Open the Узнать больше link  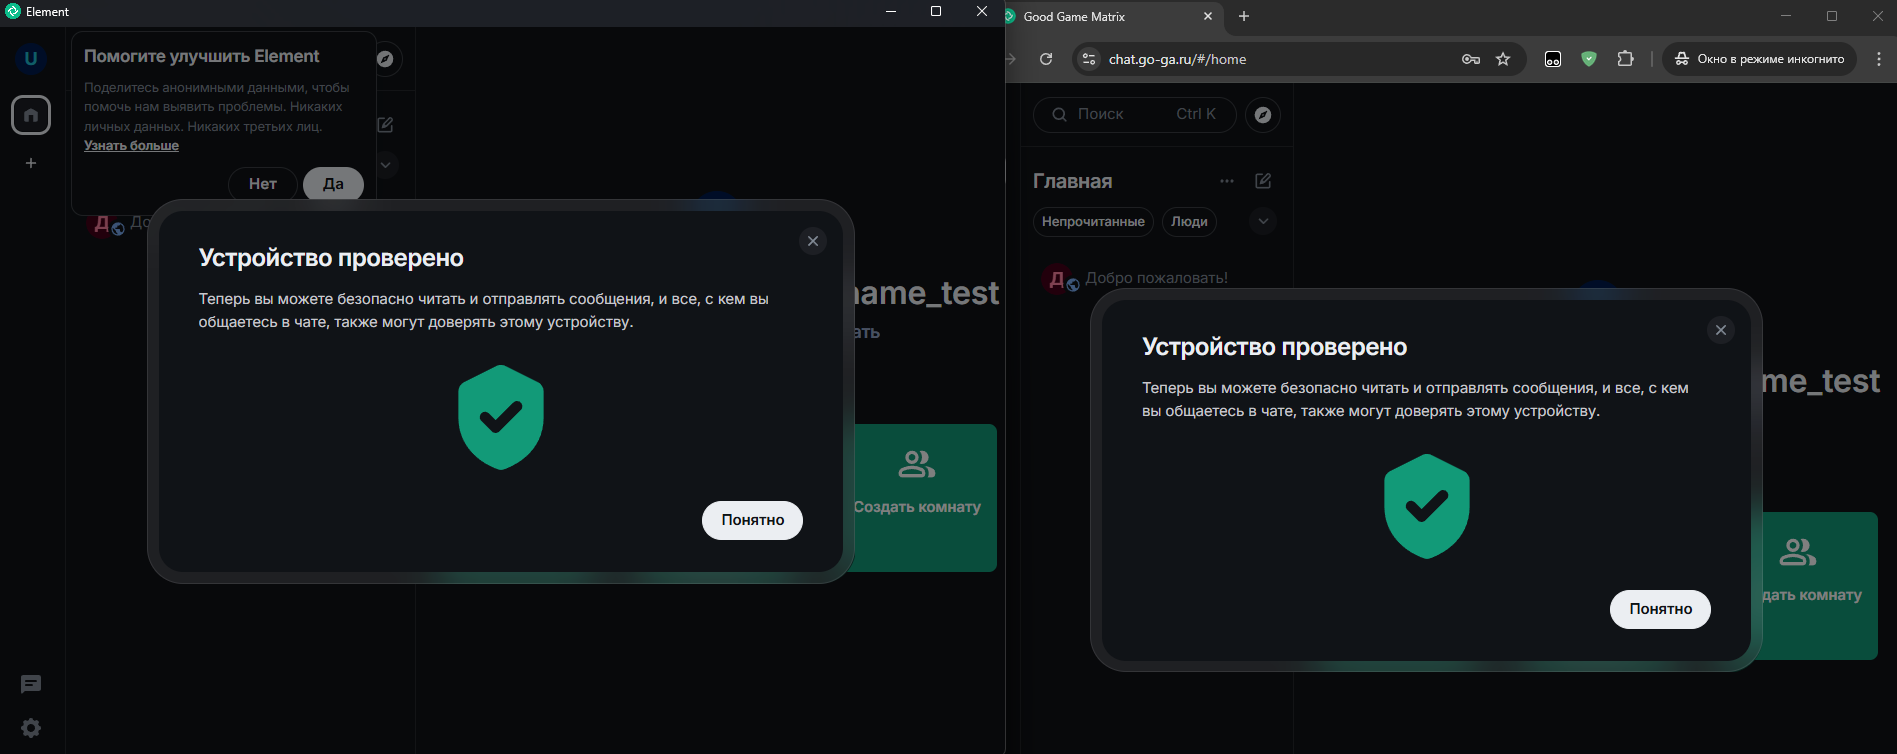click(x=131, y=145)
